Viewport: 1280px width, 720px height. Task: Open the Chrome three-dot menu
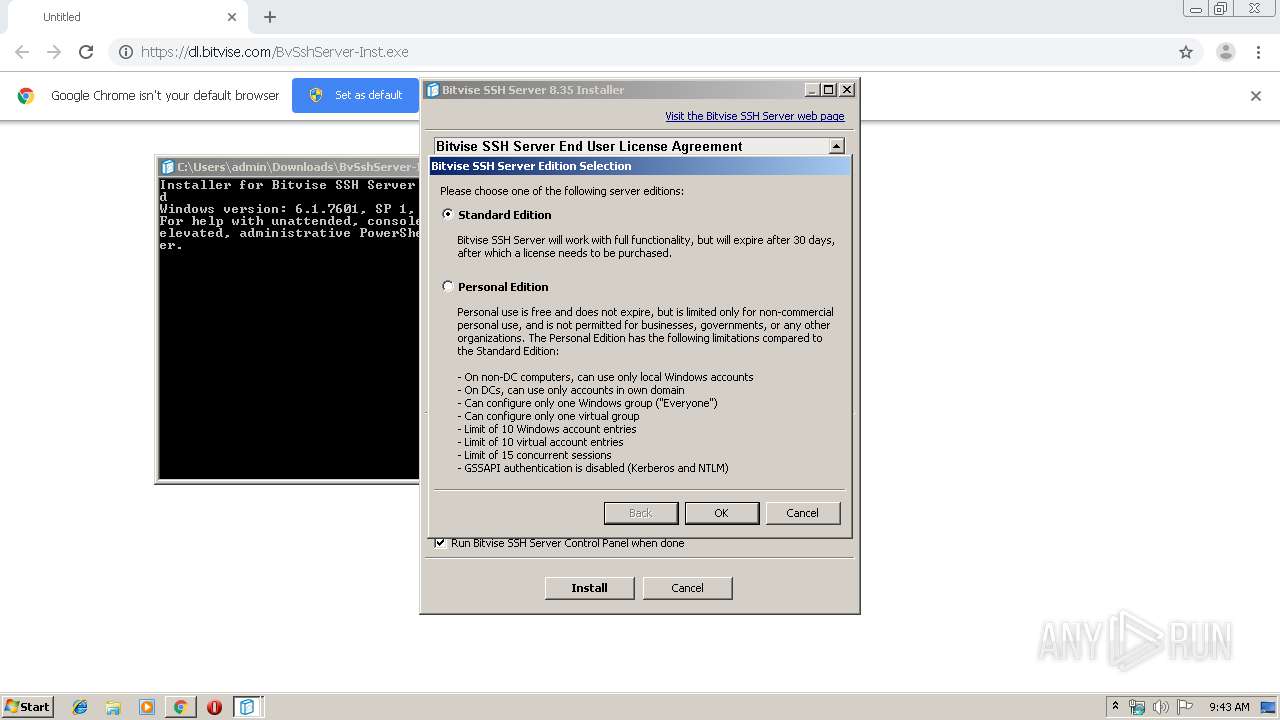click(1258, 52)
